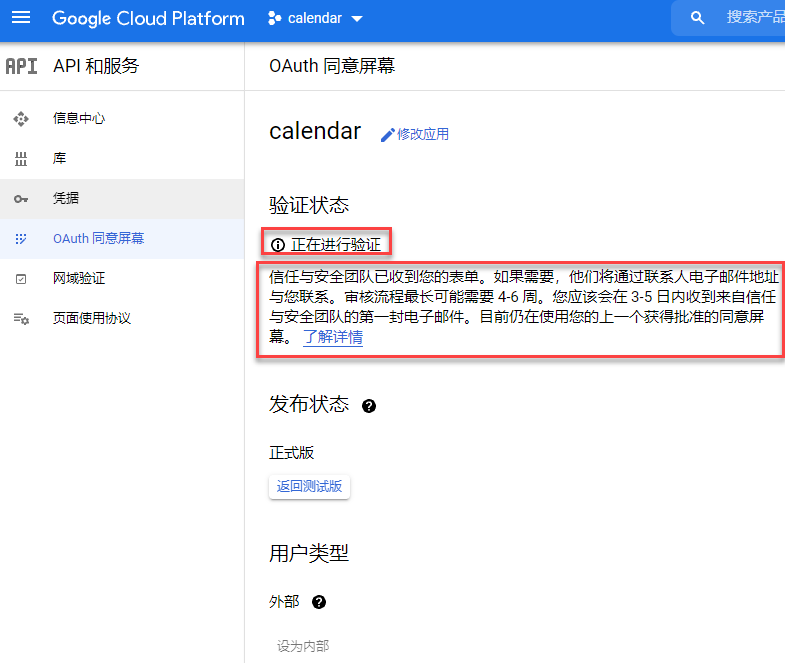Open the 了解详情 link
Image resolution: width=785 pixels, height=663 pixels.
333,337
